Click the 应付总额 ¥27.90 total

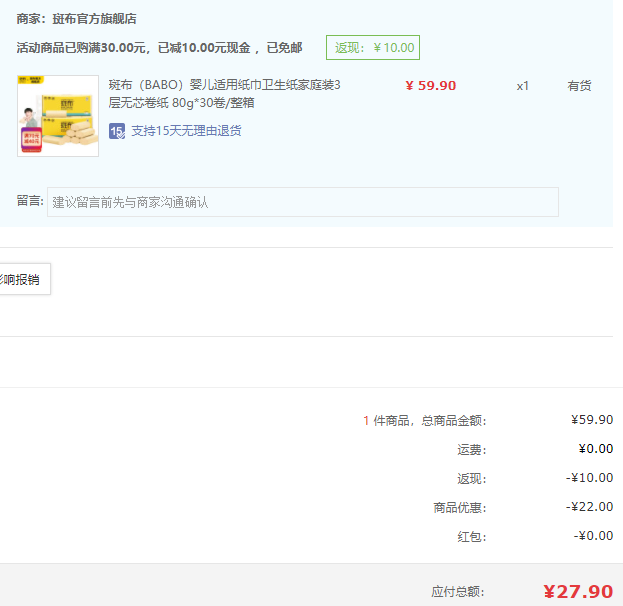coord(578,591)
